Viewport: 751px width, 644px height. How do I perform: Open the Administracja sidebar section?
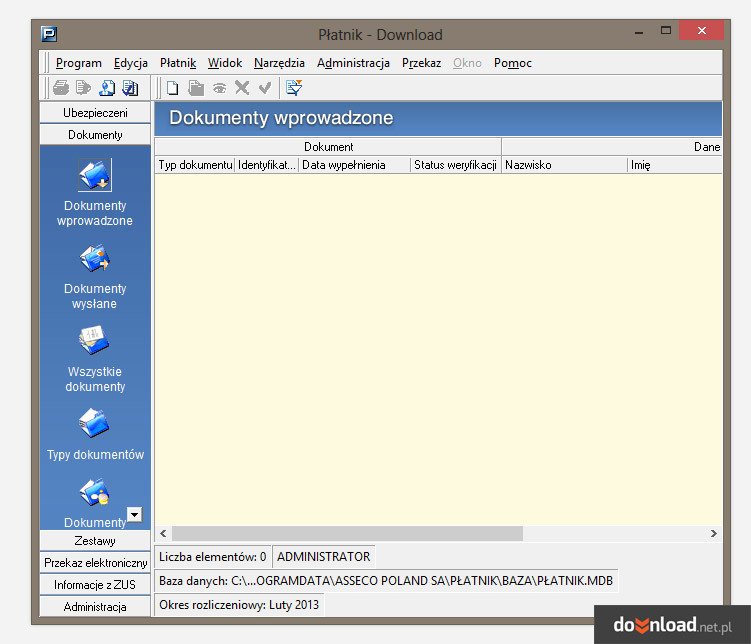pos(95,607)
